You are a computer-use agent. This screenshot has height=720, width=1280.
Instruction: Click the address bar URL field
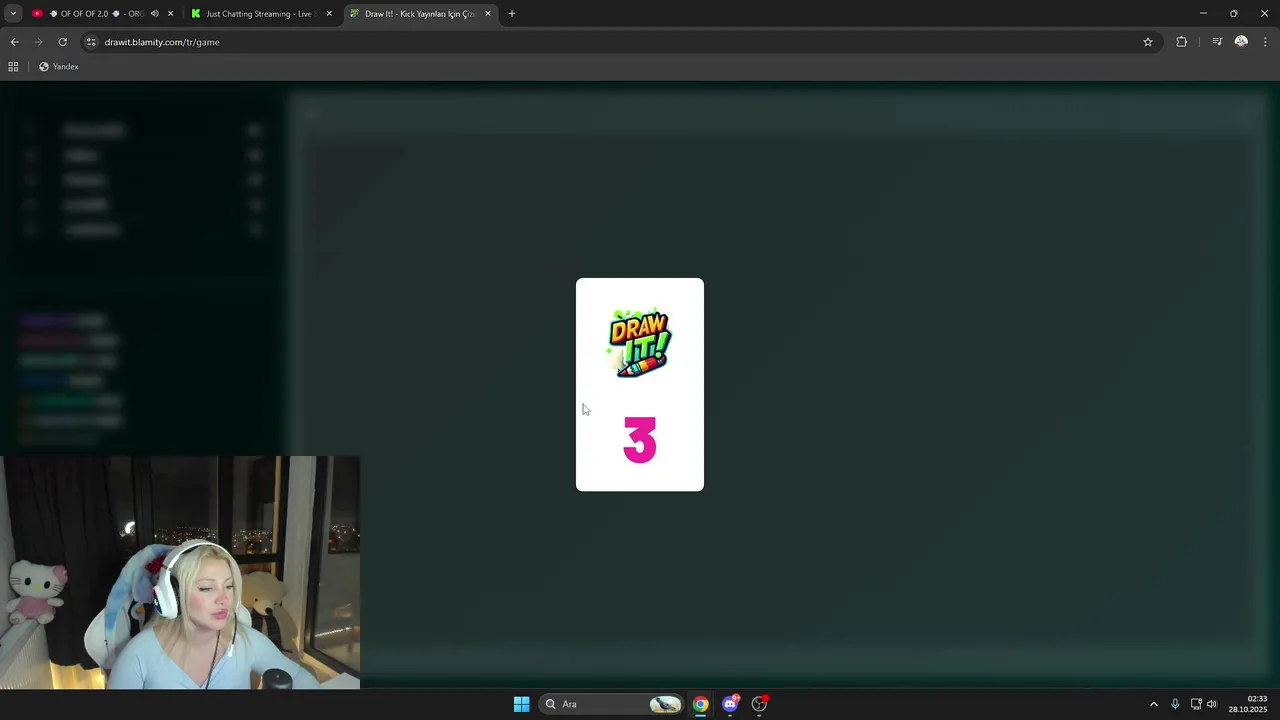620,42
